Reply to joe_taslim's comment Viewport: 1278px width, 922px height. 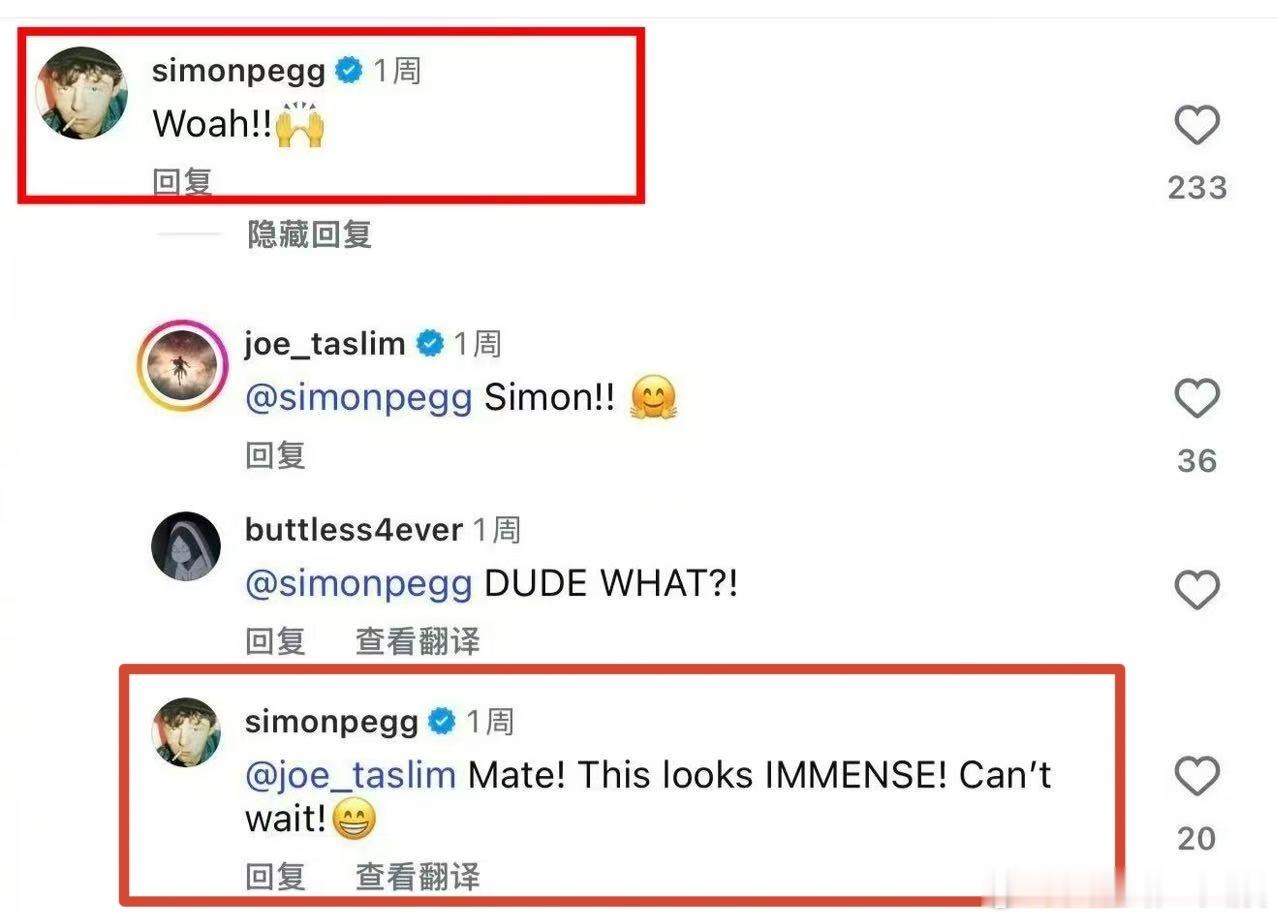(x=275, y=455)
